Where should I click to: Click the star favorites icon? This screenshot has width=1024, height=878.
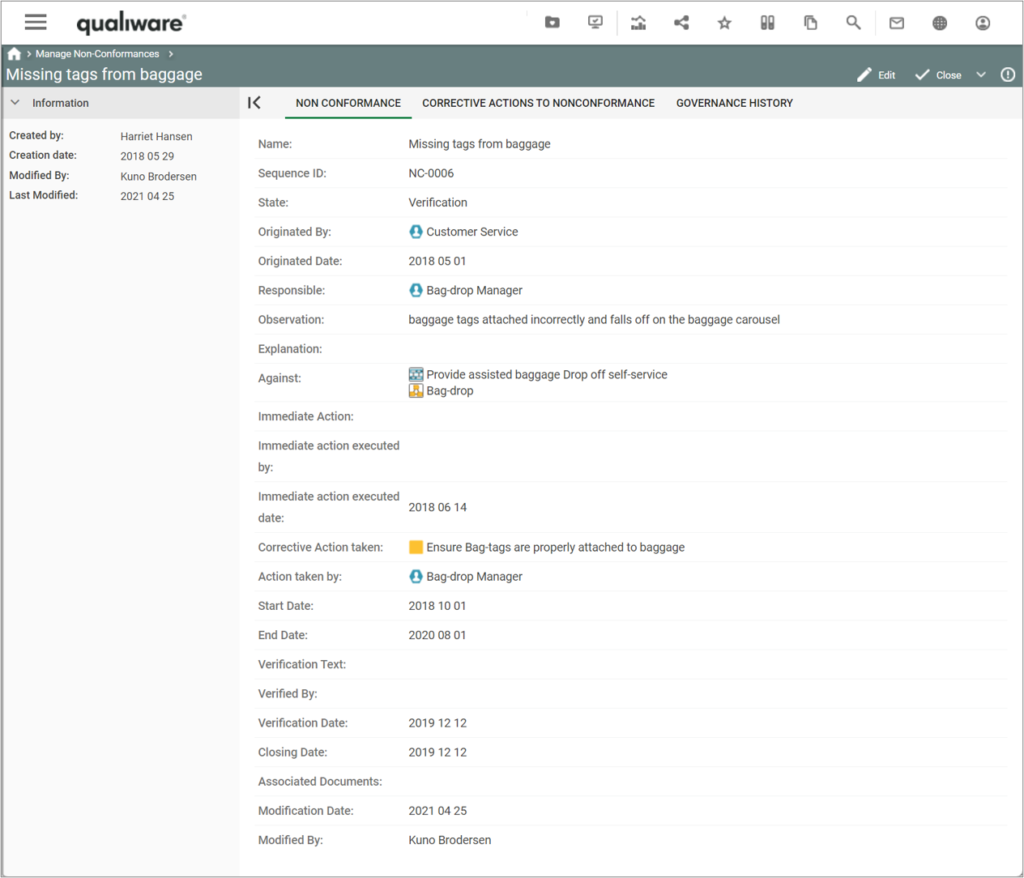tap(725, 22)
